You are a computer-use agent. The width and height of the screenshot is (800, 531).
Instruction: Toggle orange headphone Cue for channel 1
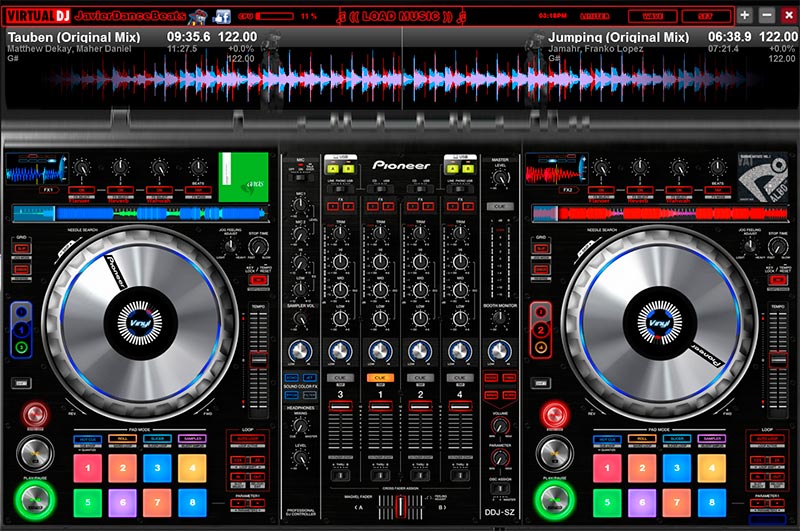tap(380, 378)
